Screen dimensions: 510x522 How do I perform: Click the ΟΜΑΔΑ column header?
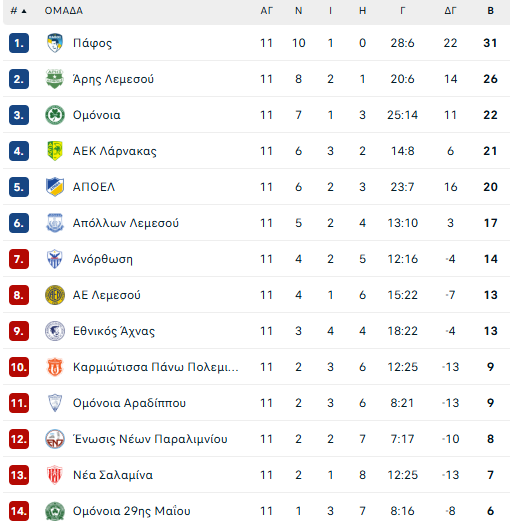(x=64, y=11)
